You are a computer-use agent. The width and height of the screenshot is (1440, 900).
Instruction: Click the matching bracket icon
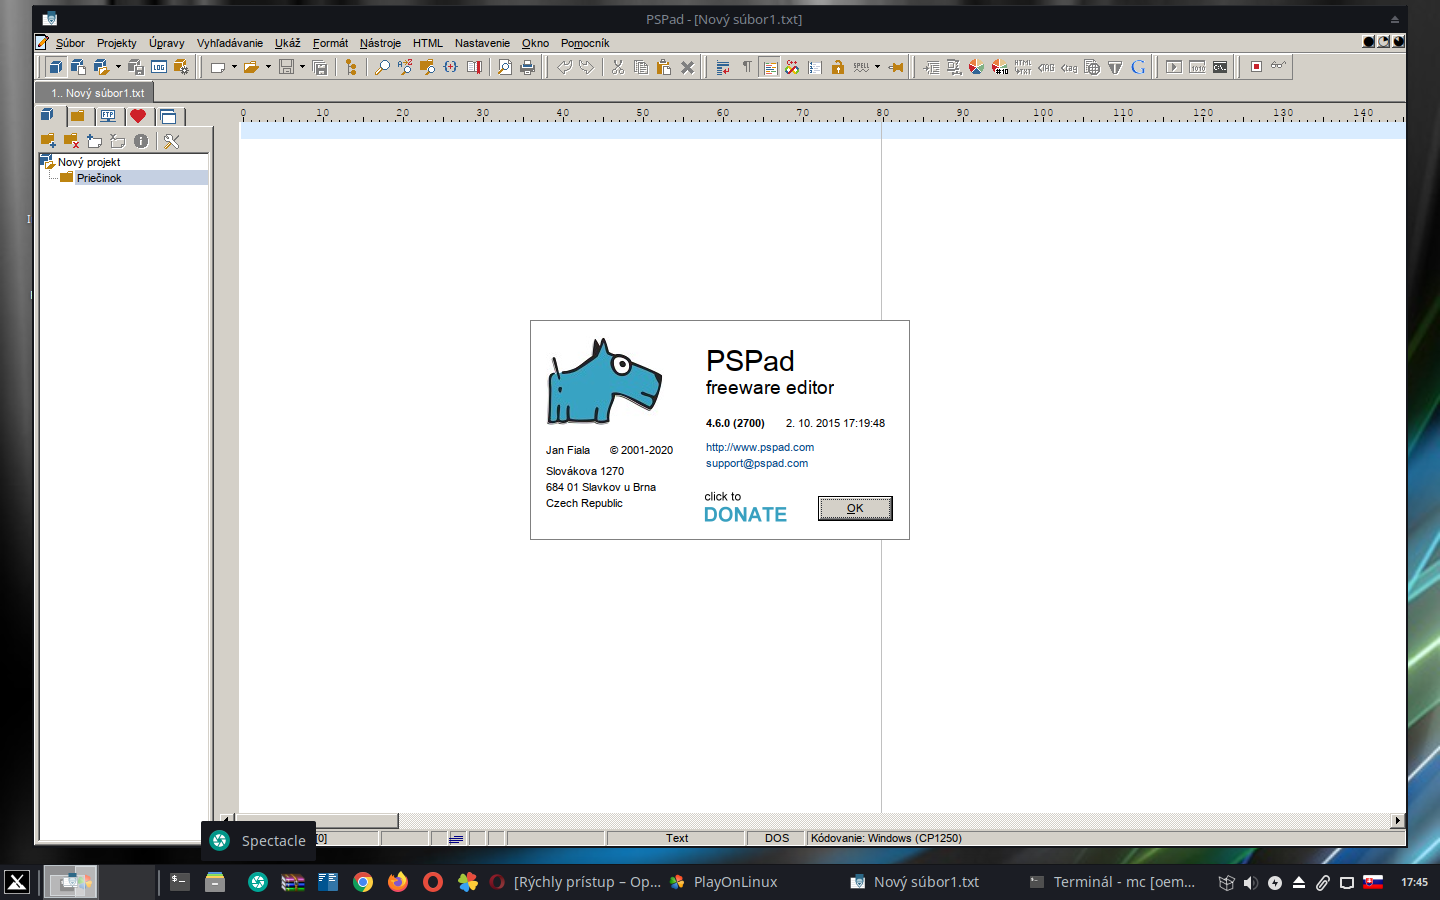(x=451, y=67)
